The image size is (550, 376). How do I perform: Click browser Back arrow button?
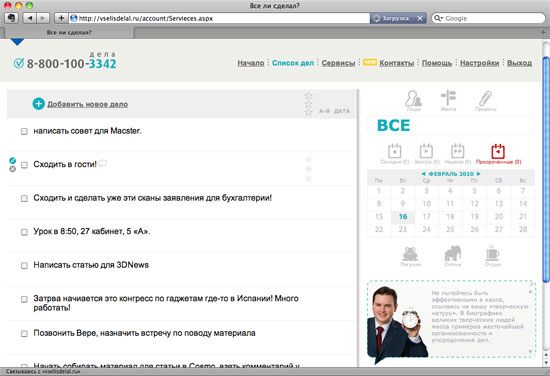click(x=29, y=18)
